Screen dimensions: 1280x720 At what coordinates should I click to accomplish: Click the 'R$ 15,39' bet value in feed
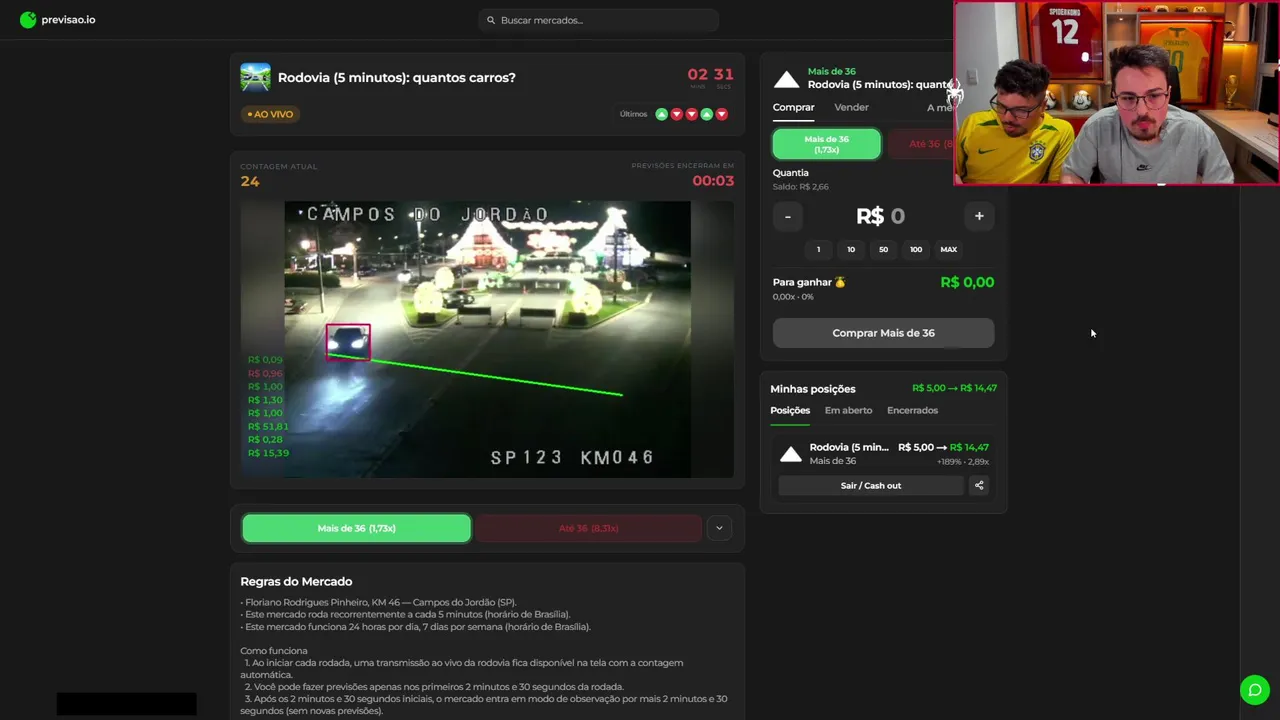click(x=268, y=453)
